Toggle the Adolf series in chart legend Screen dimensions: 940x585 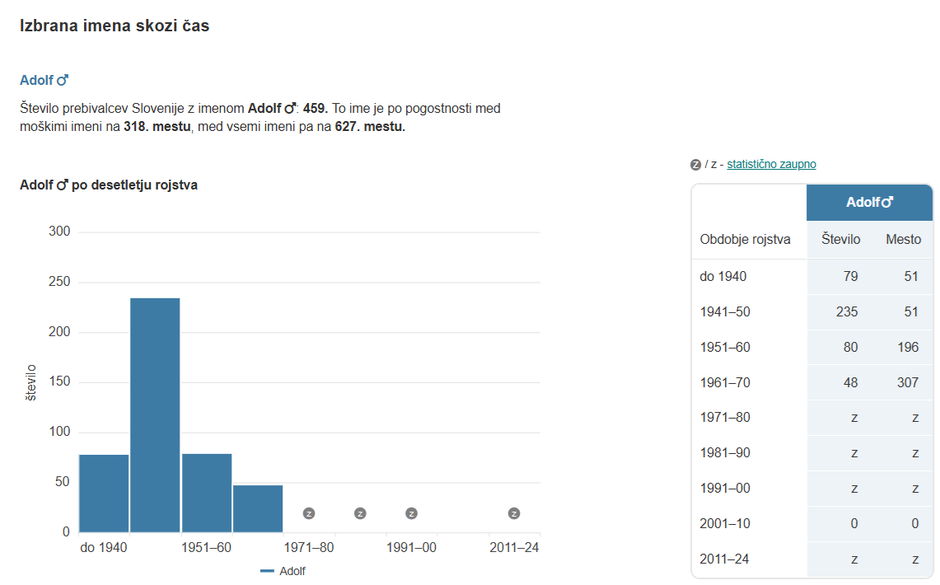coord(283,571)
